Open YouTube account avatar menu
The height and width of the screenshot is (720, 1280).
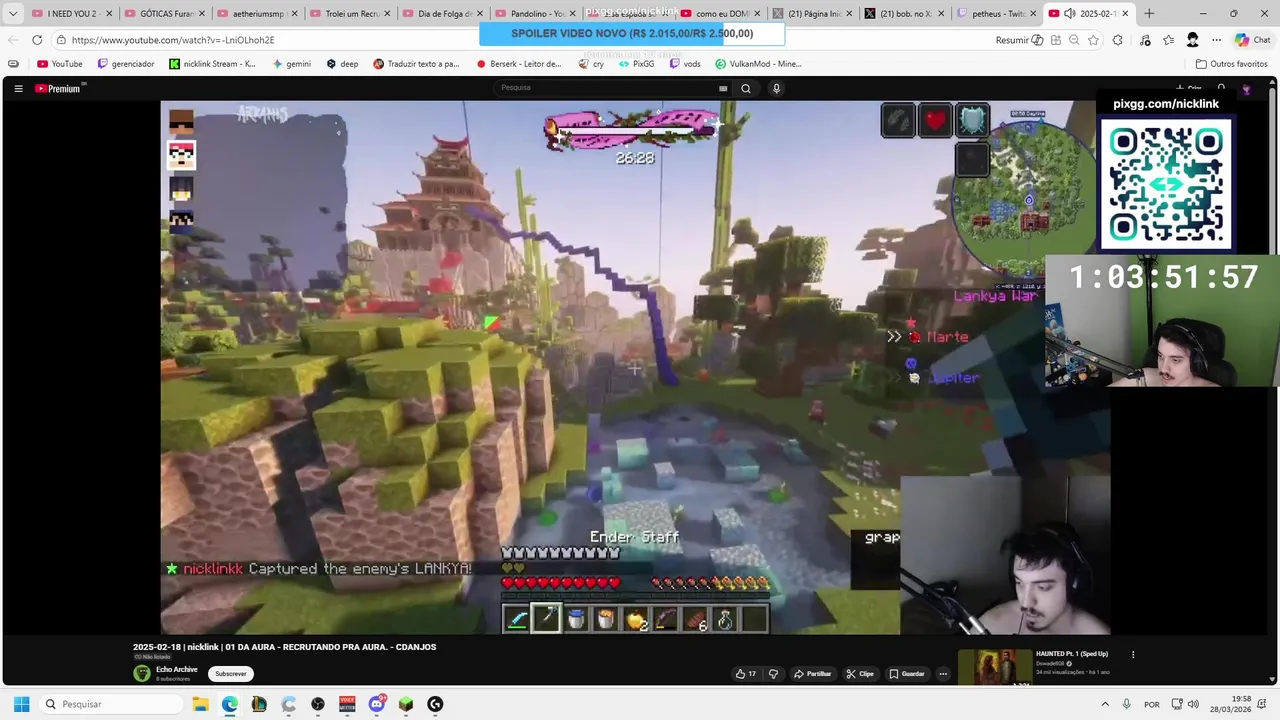[x=1246, y=89]
